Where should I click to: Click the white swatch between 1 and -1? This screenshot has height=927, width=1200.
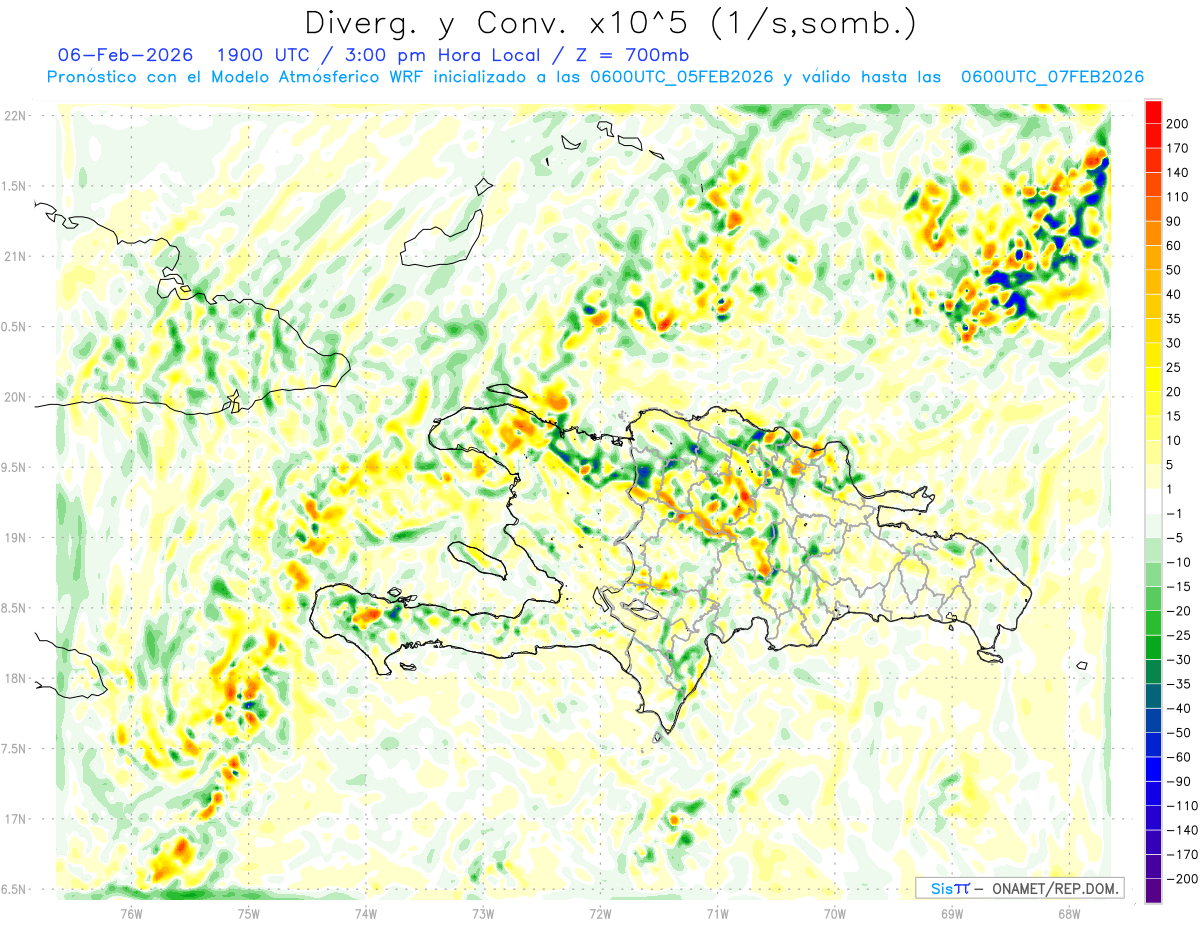(1153, 501)
